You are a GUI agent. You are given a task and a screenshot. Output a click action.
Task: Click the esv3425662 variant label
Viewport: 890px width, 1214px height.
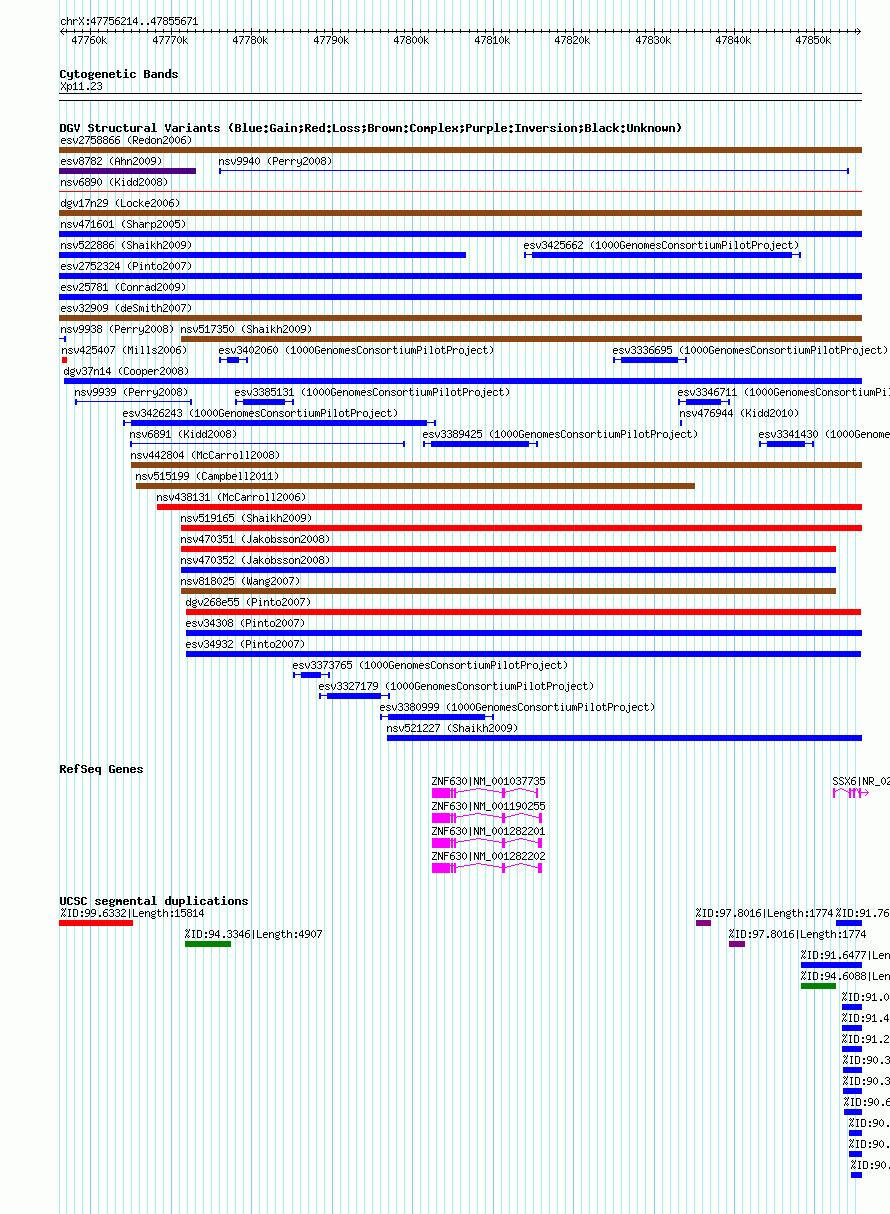[x=661, y=245]
